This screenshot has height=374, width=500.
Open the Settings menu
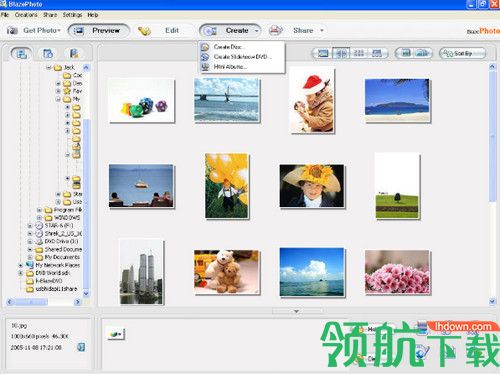(x=72, y=15)
